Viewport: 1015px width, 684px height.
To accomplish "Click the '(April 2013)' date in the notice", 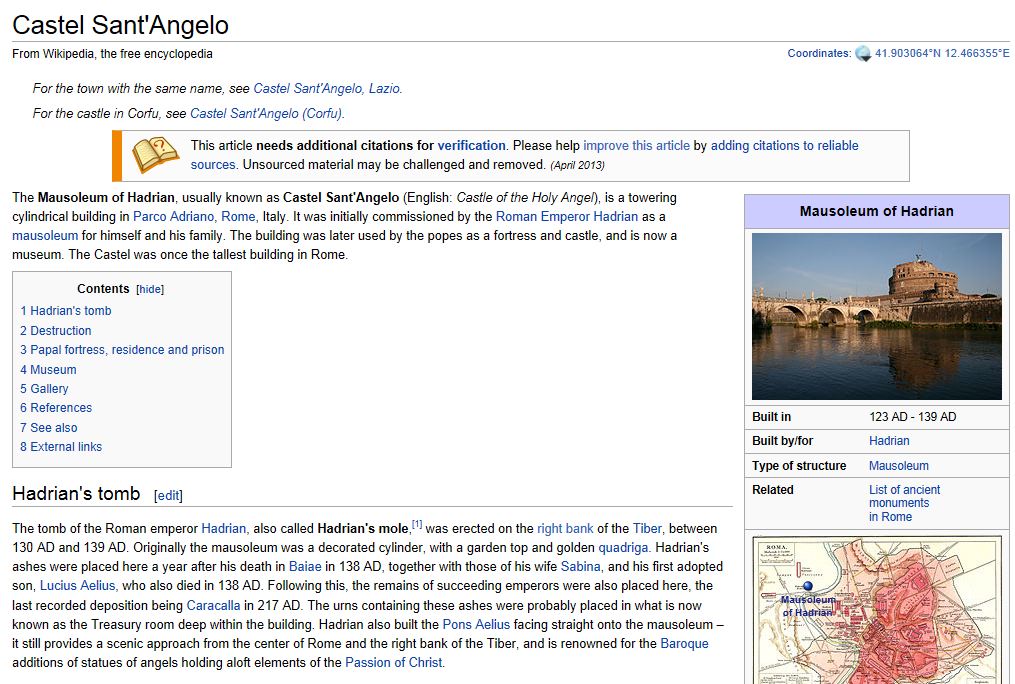I will click(577, 166).
